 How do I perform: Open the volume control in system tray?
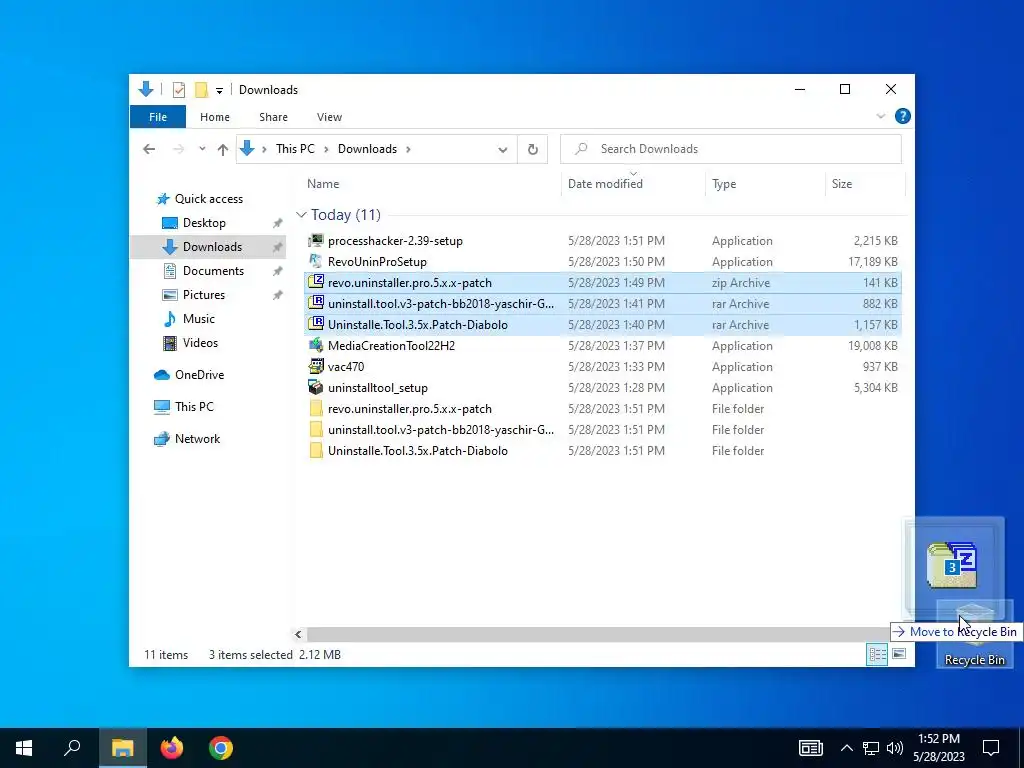895,748
